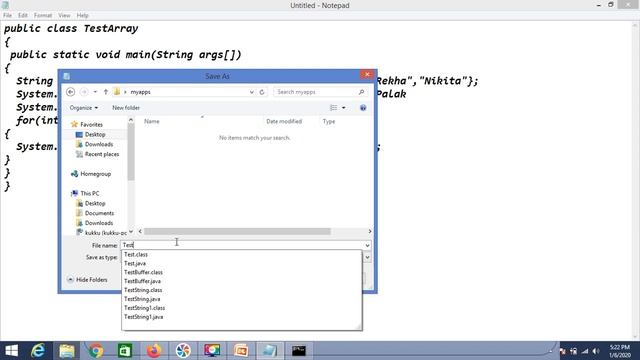The image size is (640, 360).
Task: Click the volume icon in system tray
Action: coord(596,351)
